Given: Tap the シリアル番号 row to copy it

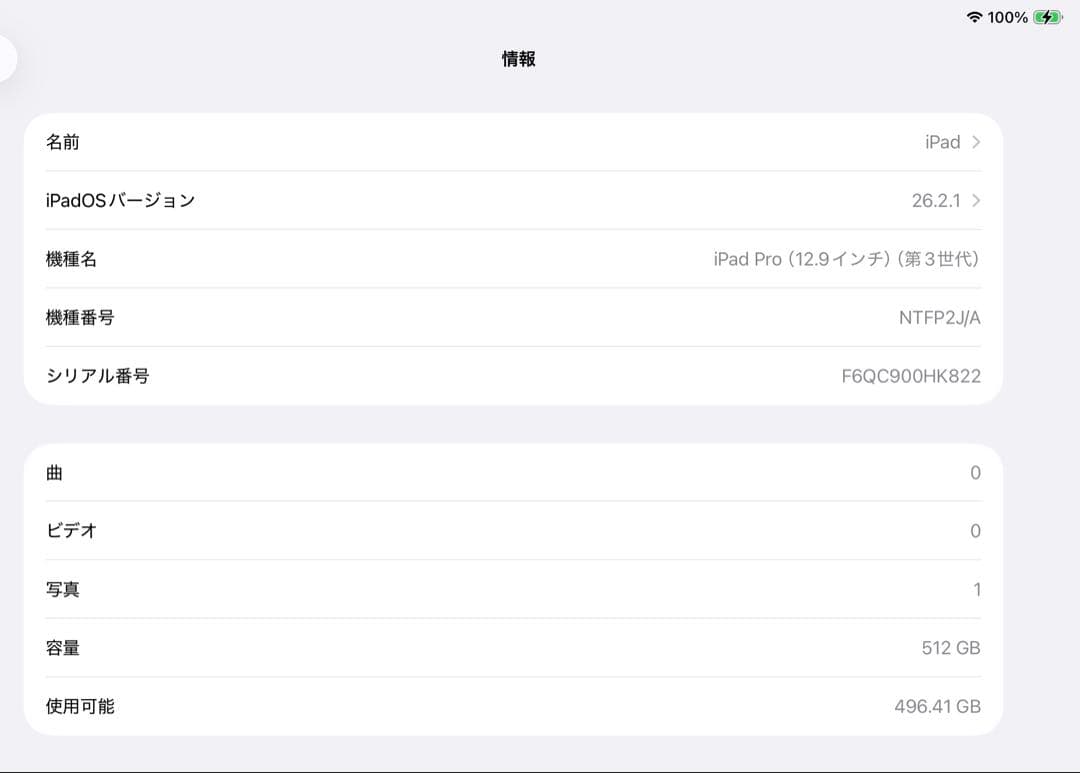Looking at the screenshot, I should coord(512,376).
